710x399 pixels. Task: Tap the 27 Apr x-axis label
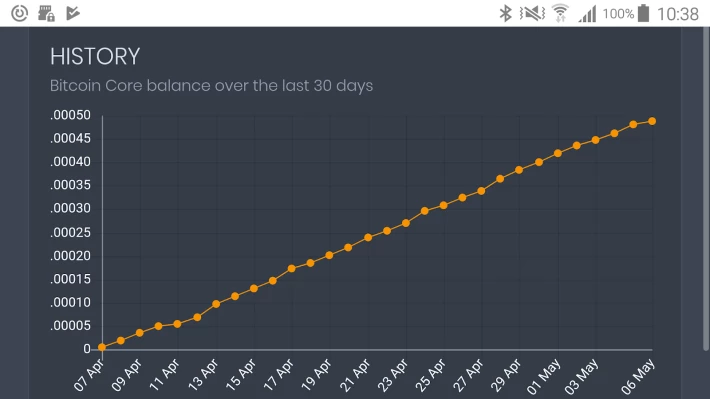click(x=468, y=375)
